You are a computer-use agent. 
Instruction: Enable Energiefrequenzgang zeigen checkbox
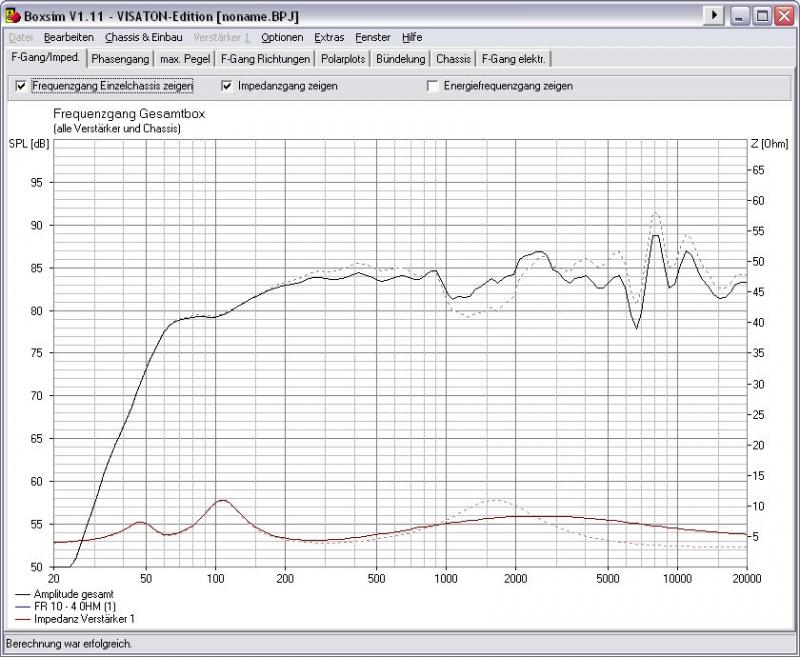tap(432, 86)
